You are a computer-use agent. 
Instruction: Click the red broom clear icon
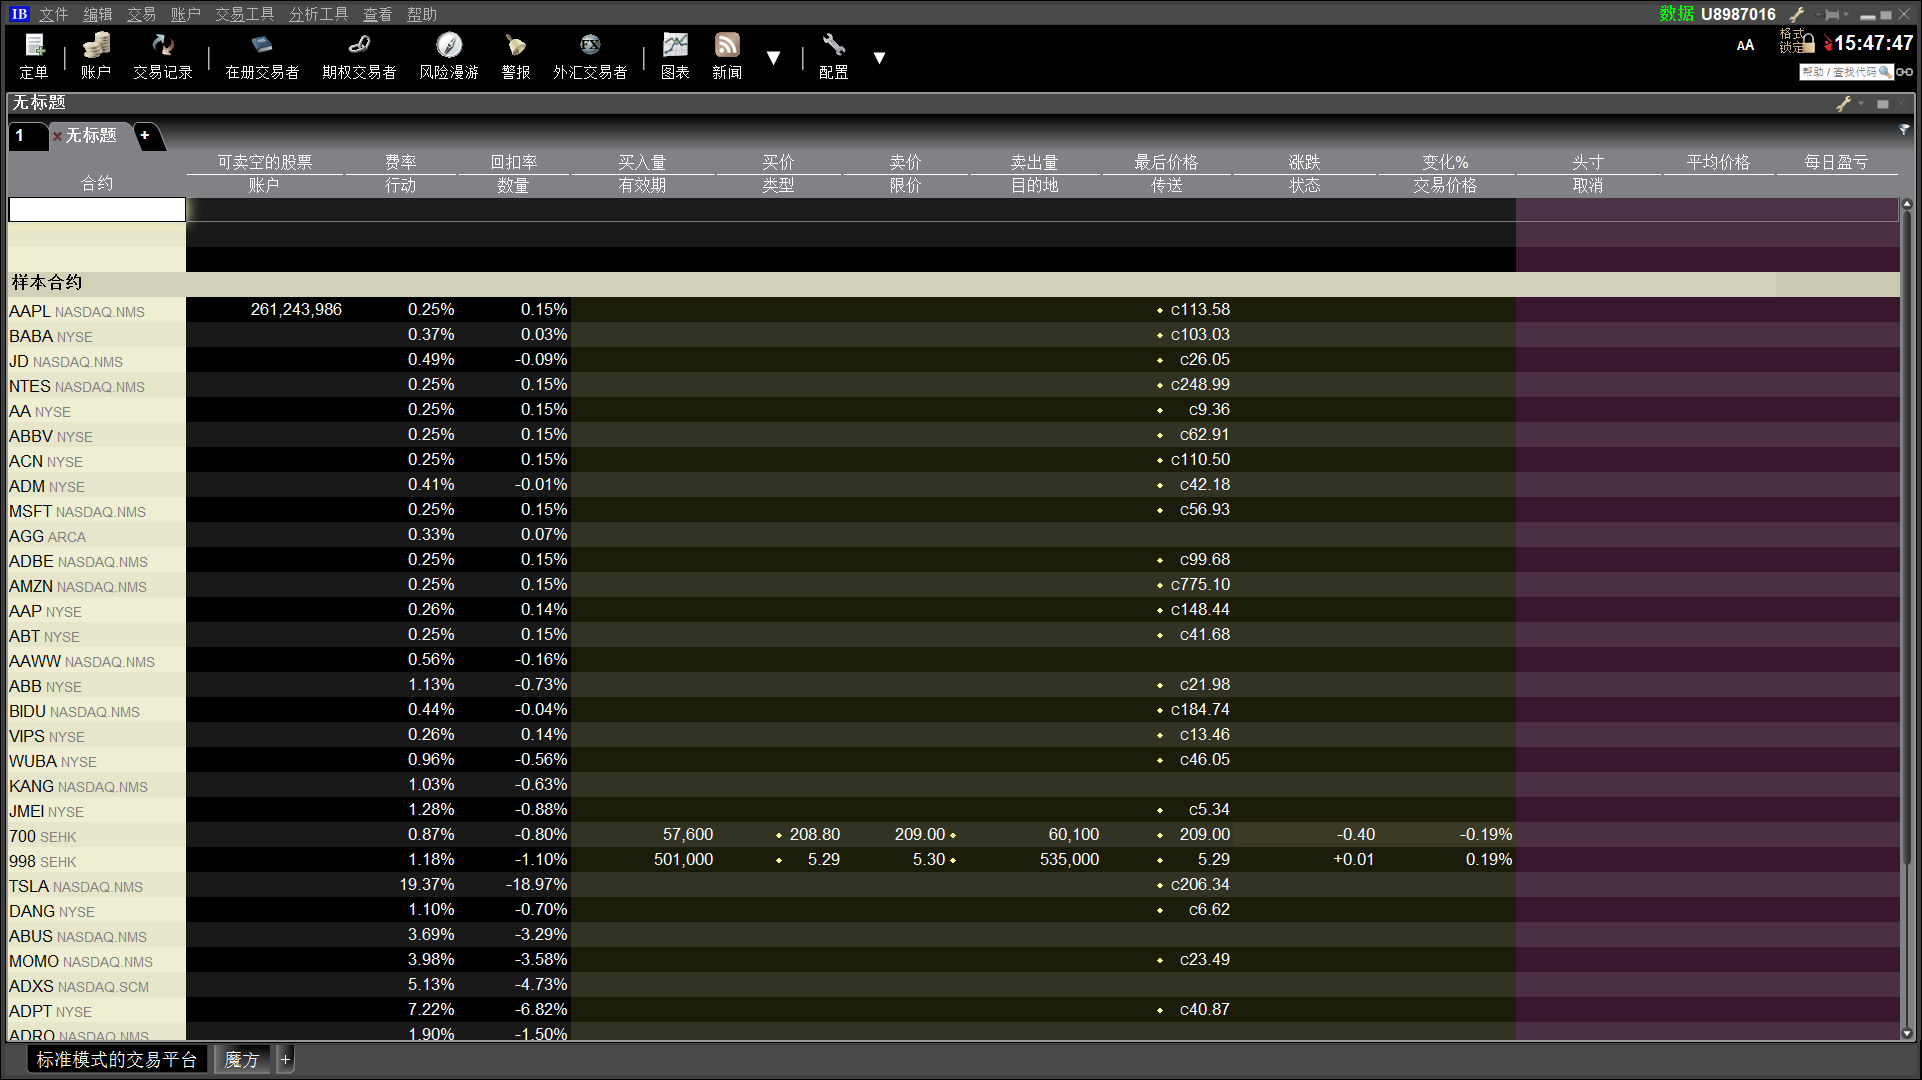click(1828, 43)
